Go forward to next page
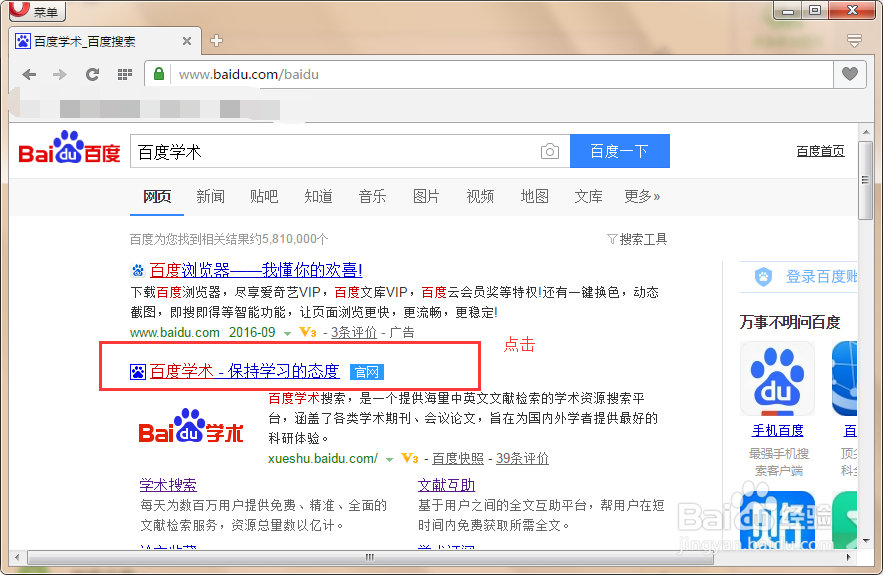 pyautogui.click(x=60, y=74)
